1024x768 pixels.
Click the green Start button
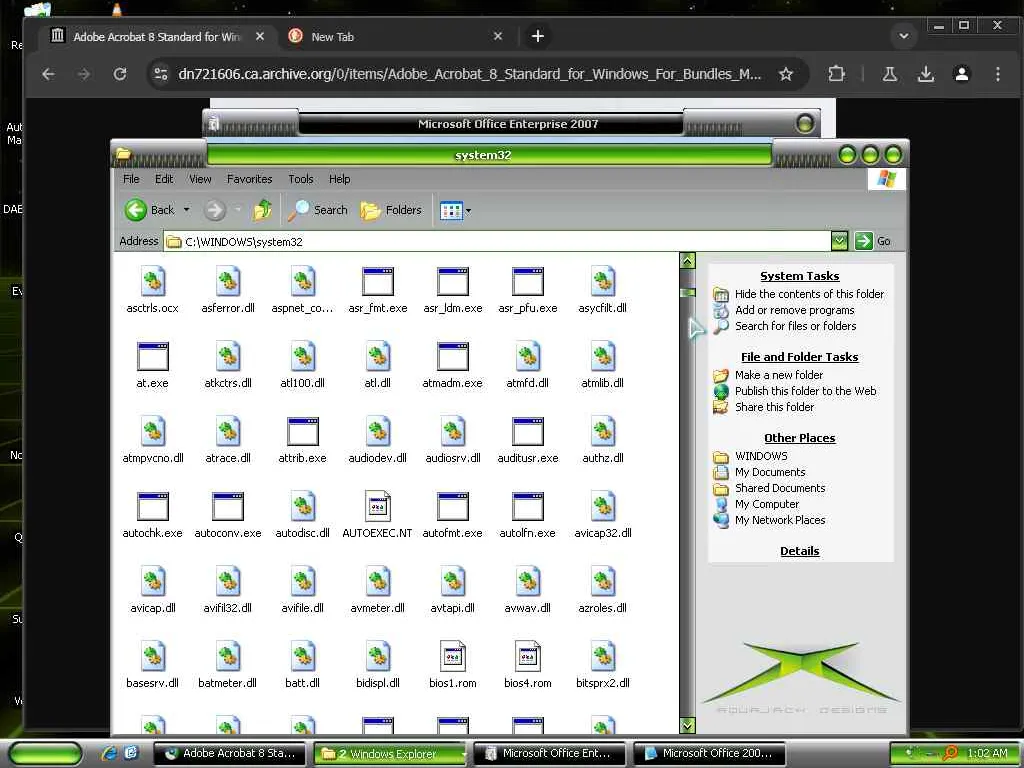point(46,753)
